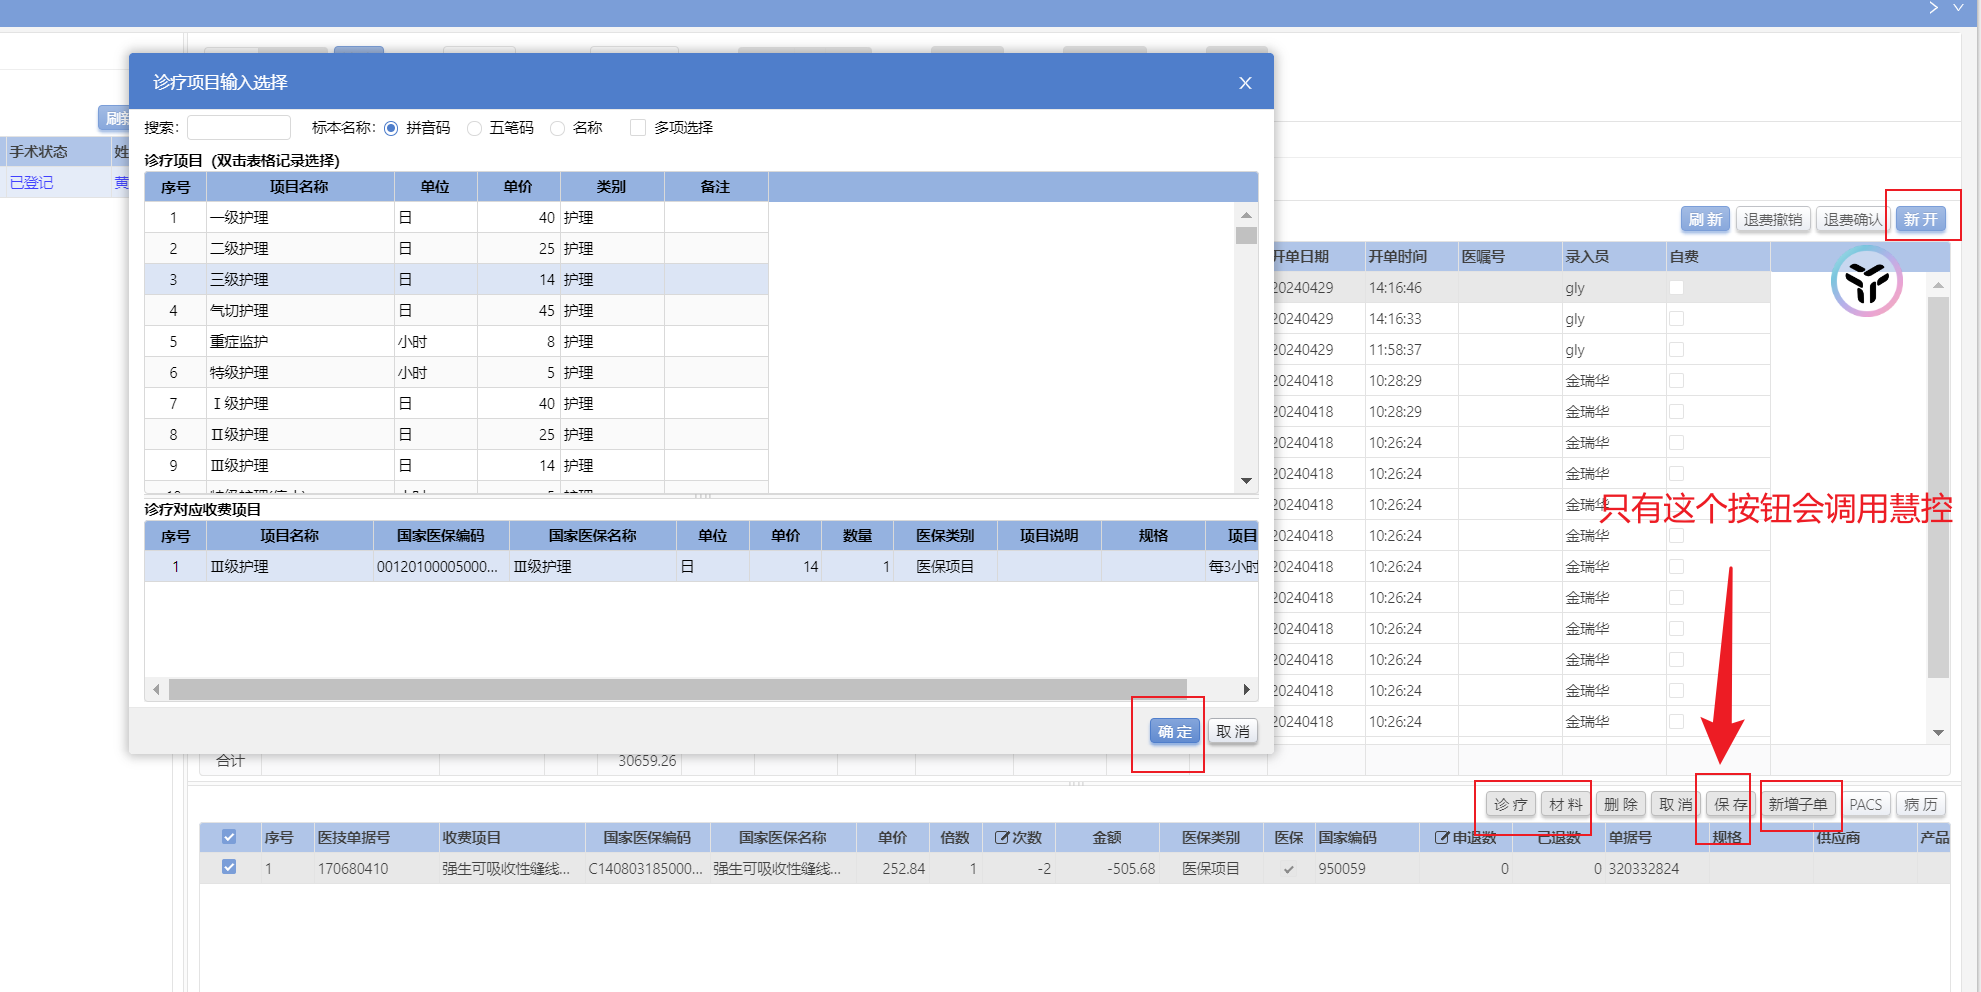Click the 诊疗项目 list vertical scrollbar thumb

click(1246, 236)
